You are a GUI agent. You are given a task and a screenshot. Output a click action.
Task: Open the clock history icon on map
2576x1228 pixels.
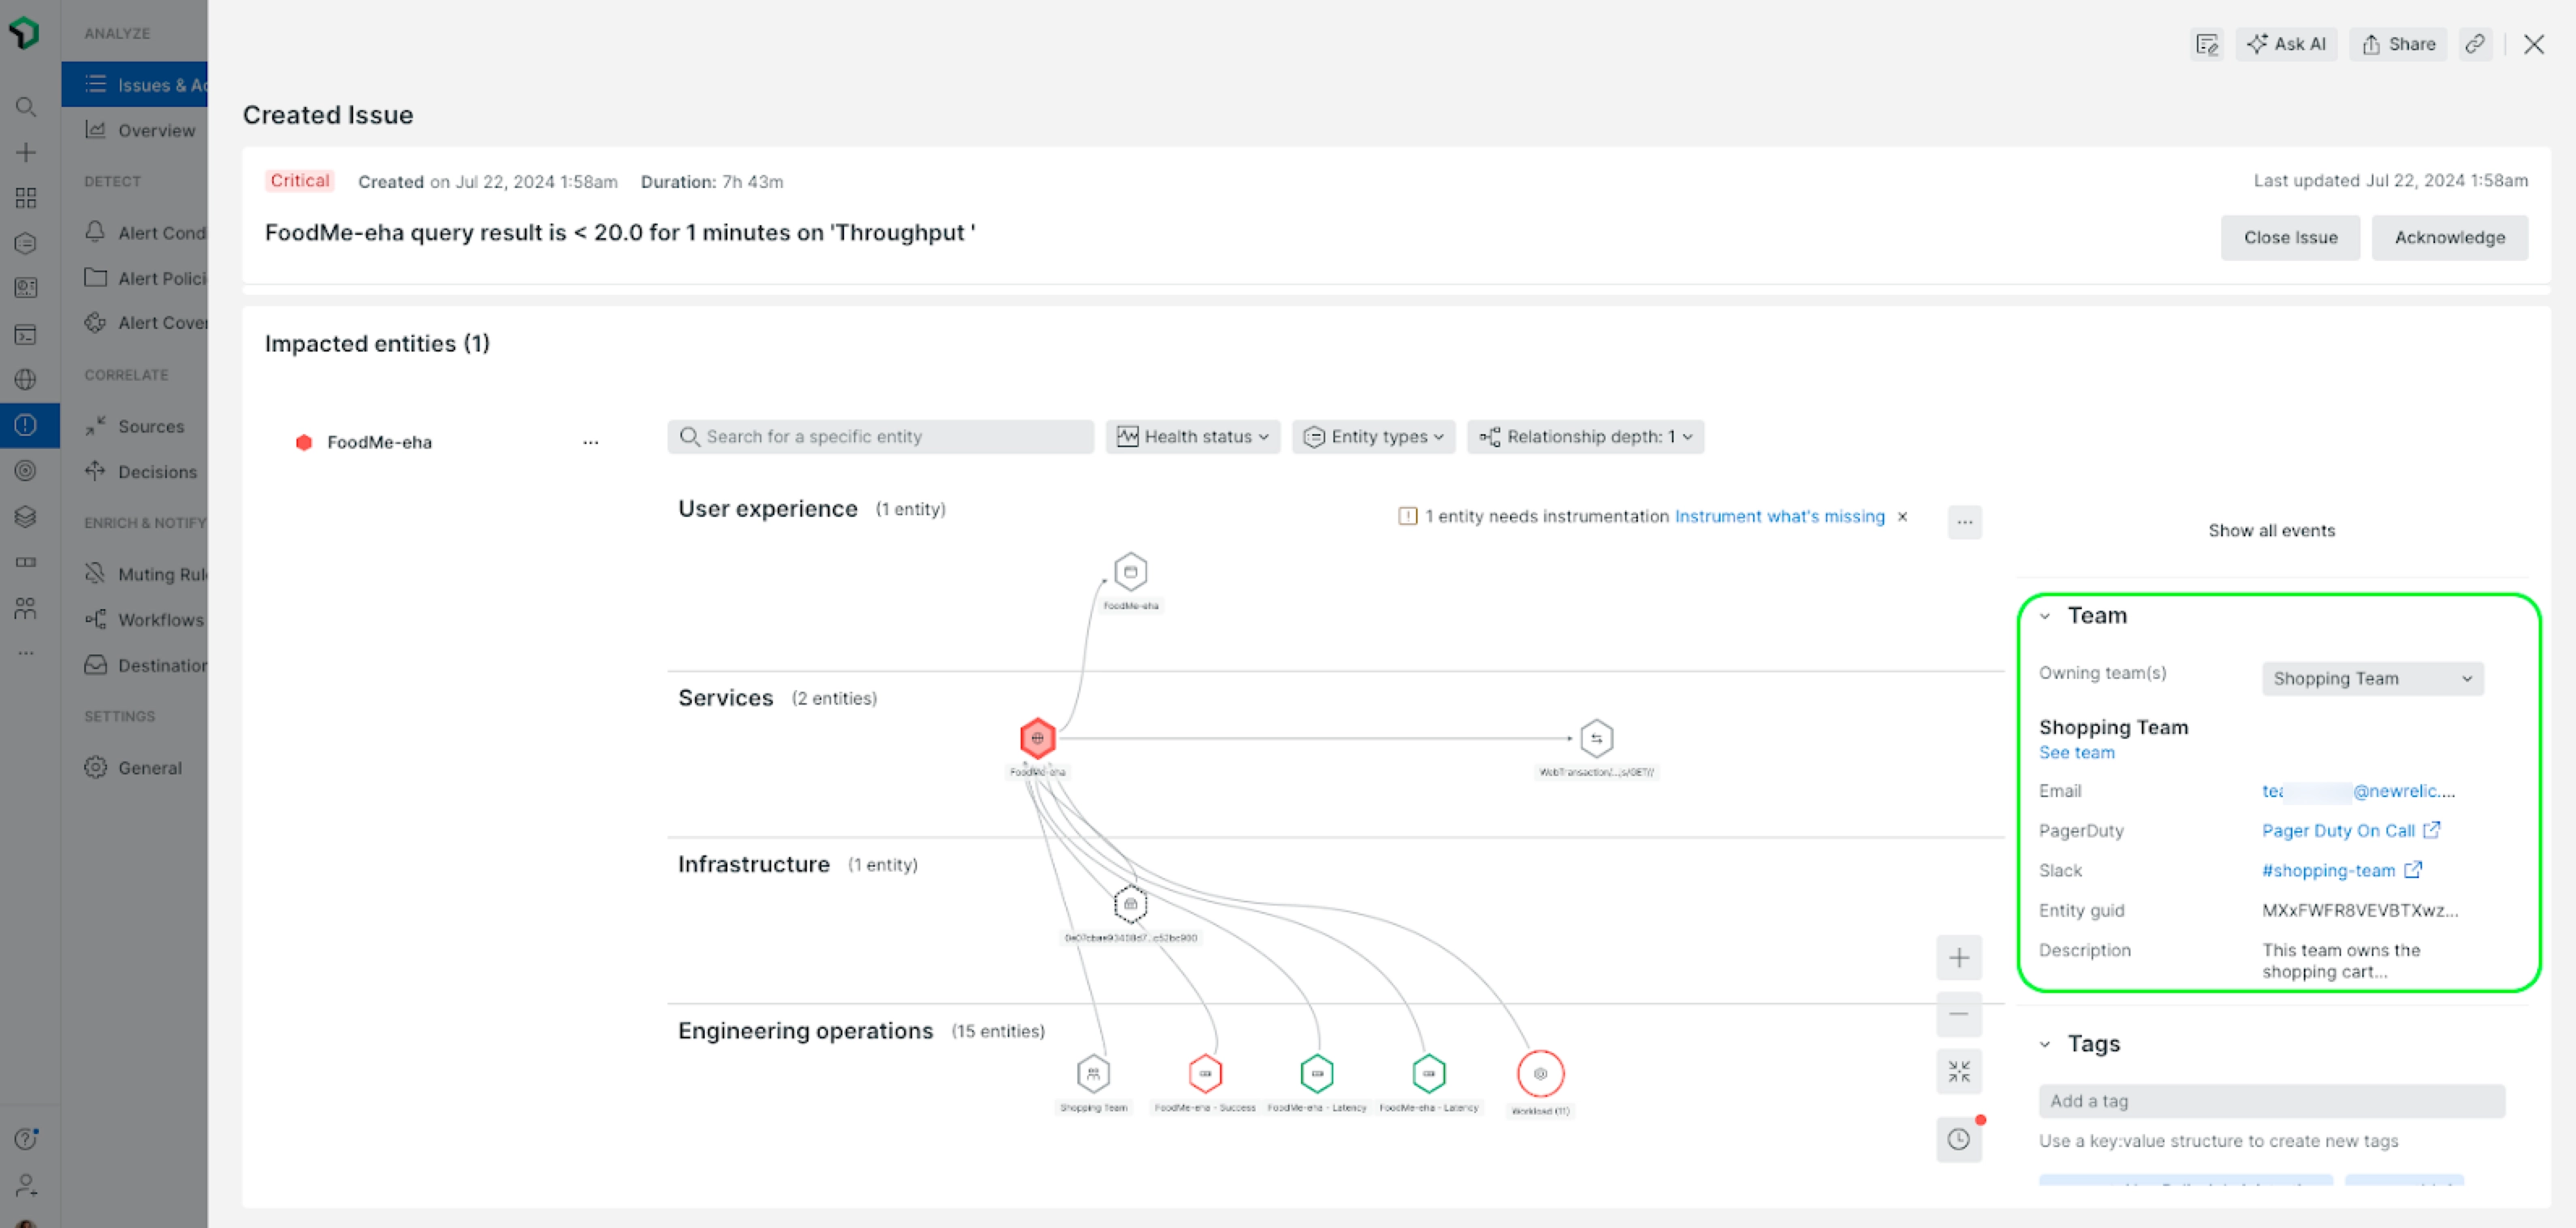1958,1139
